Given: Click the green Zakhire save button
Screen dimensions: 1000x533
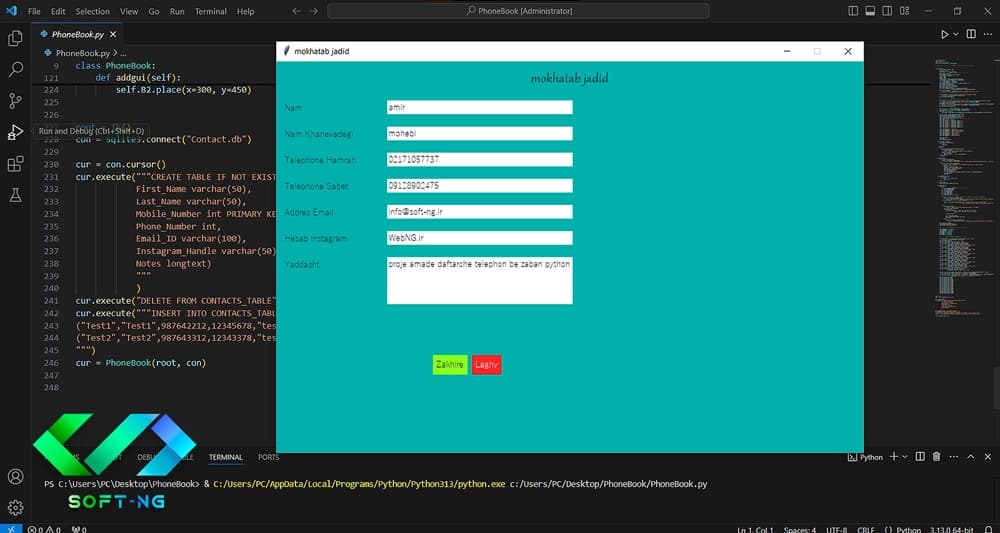Looking at the screenshot, I should (x=450, y=365).
